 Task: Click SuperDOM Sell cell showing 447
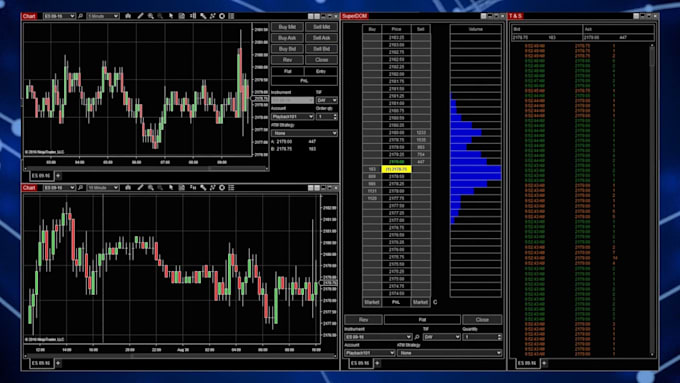(x=421, y=162)
